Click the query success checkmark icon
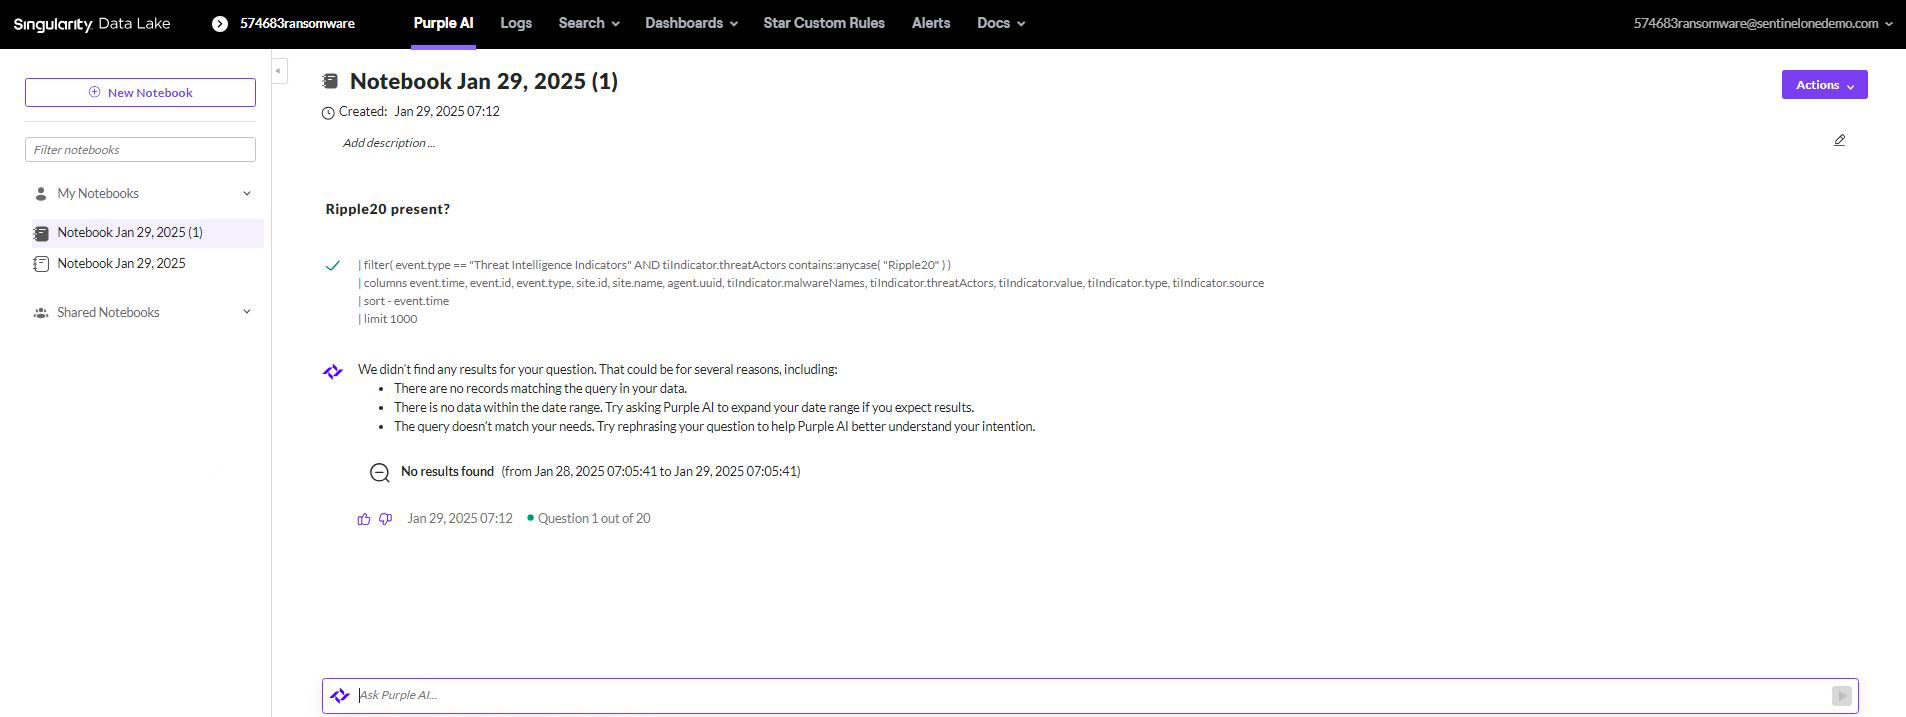 click(333, 265)
